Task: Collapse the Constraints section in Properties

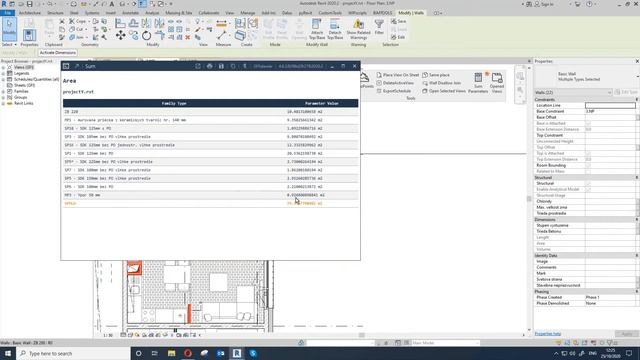Action: 636,100
